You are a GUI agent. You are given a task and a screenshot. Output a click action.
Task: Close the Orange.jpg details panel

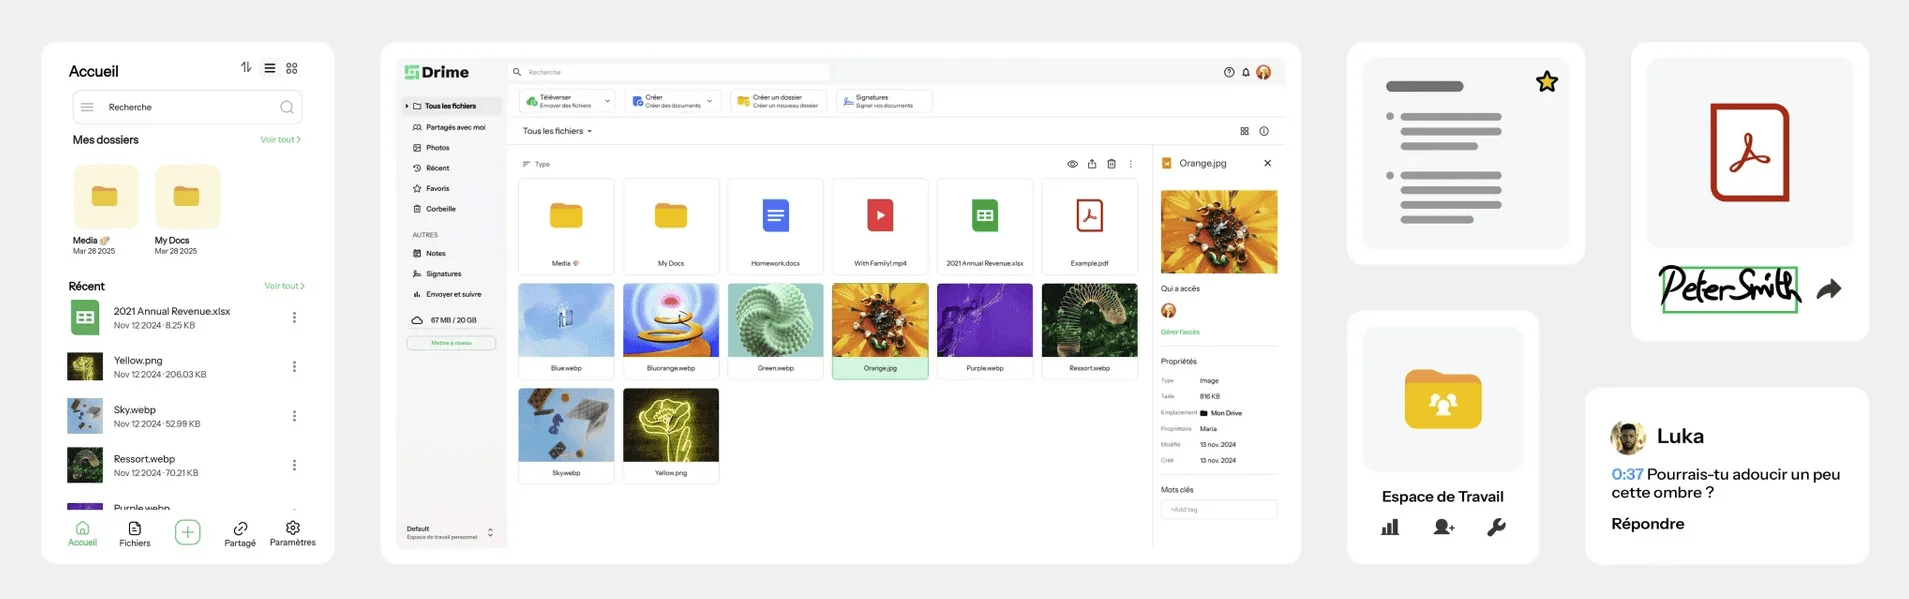pyautogui.click(x=1268, y=163)
